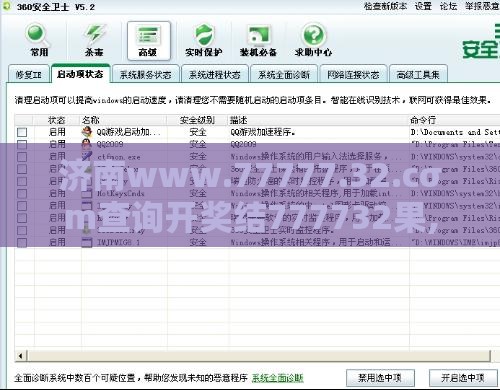Click the QQ游戏启动加 row icon
This screenshot has height=390, width=500.
tap(87, 132)
